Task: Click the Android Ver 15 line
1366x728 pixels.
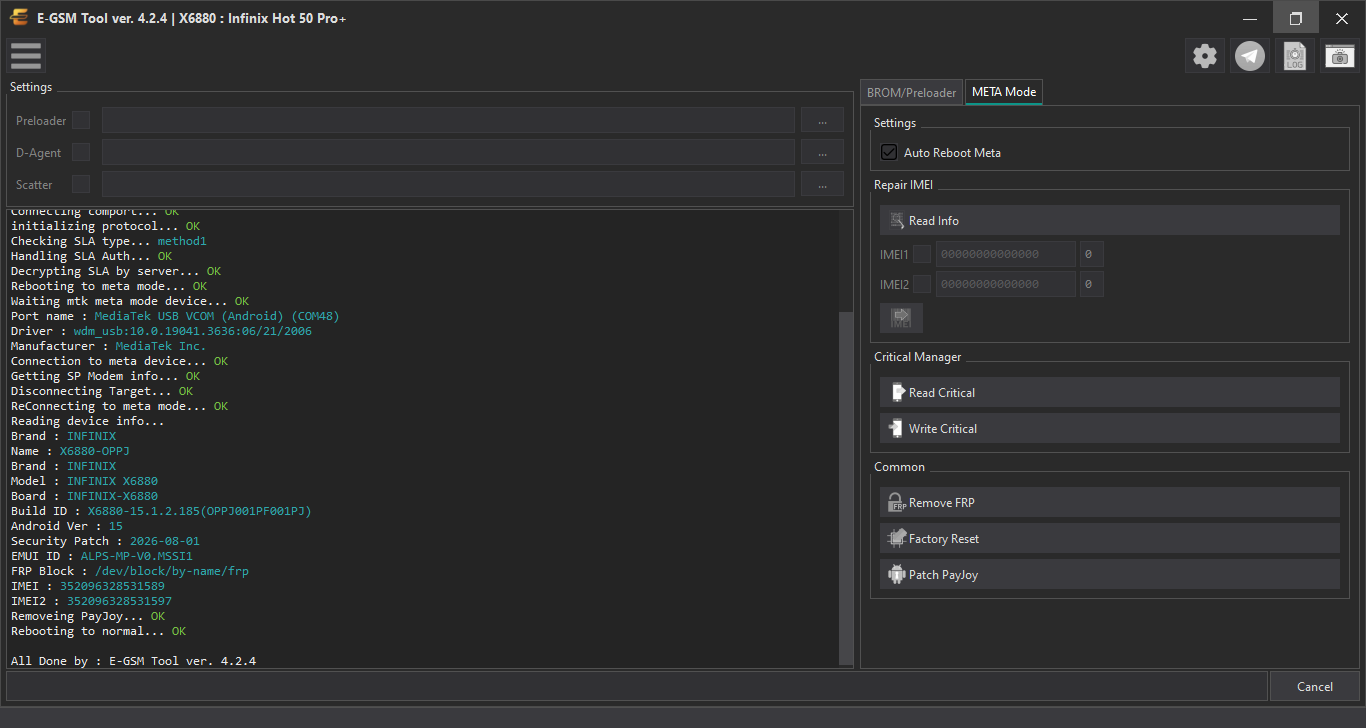Action: click(x=67, y=526)
